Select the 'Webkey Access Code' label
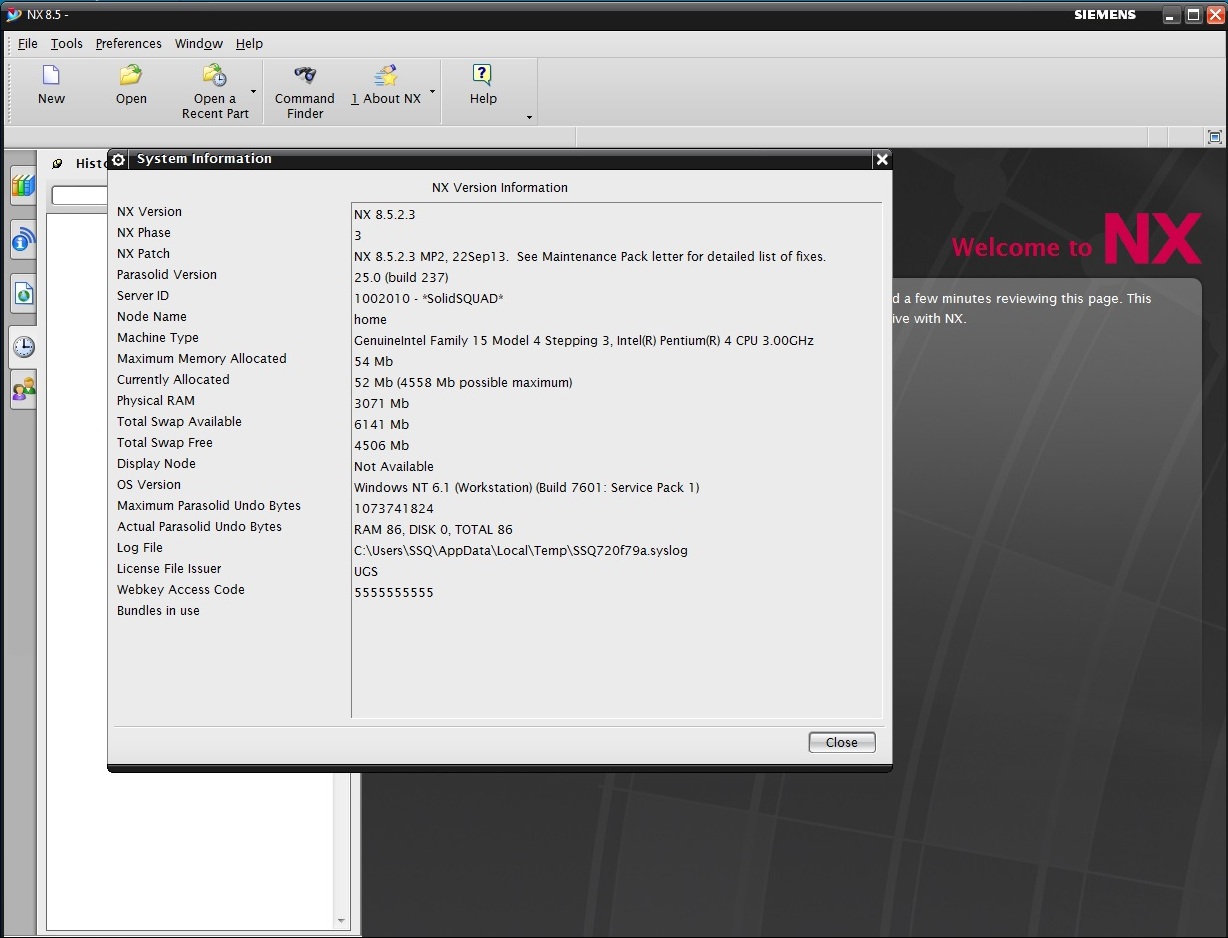Viewport: 1228px width, 938px height. 181,589
